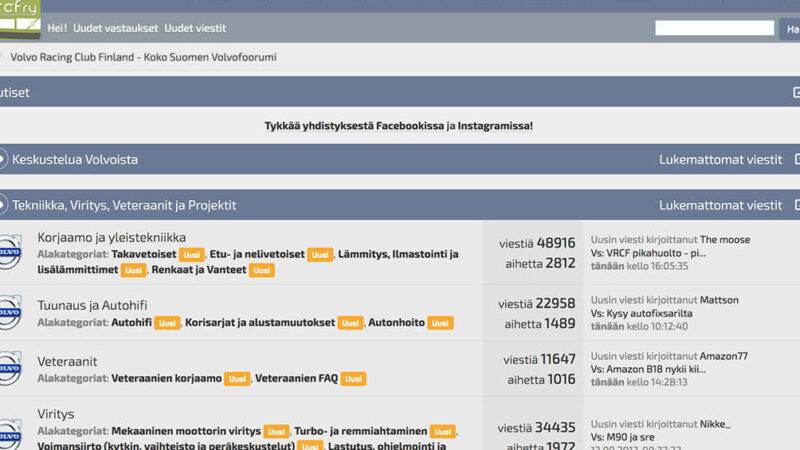This screenshot has width=800, height=450.
Task: Open Tekniikka, Viritys, Veteraanit ja Projektit title
Action: [124, 205]
